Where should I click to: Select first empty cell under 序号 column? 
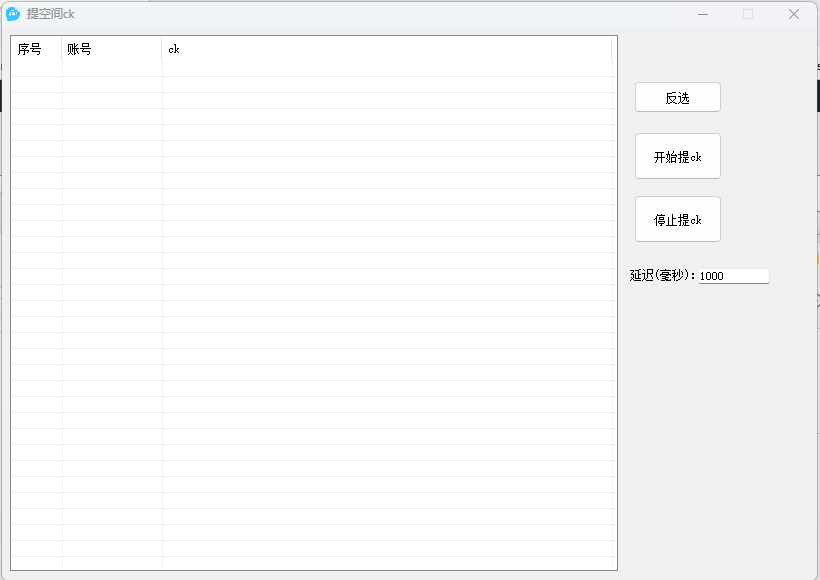click(x=36, y=69)
